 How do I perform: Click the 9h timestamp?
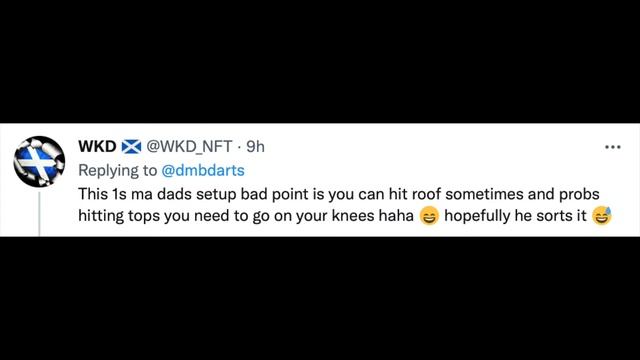pyautogui.click(x=256, y=146)
